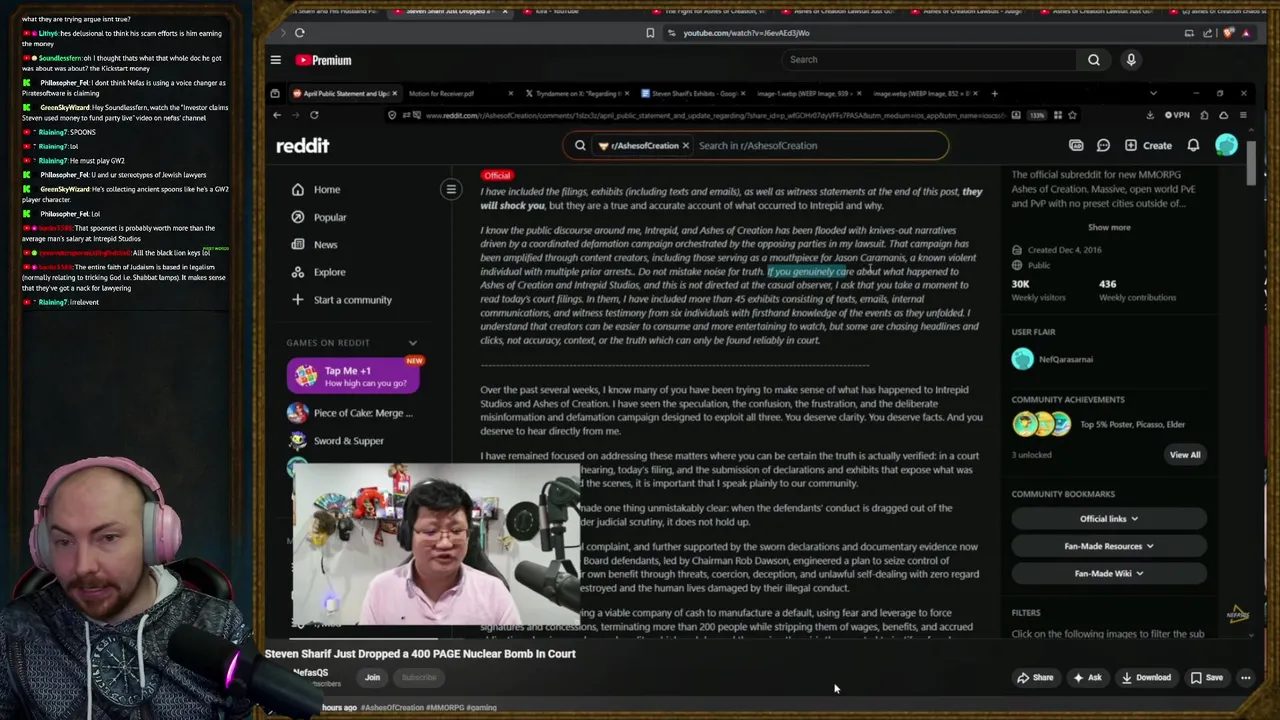The image size is (1280, 720).
Task: Click the YouTube search magnifier button
Action: pos(1094,60)
